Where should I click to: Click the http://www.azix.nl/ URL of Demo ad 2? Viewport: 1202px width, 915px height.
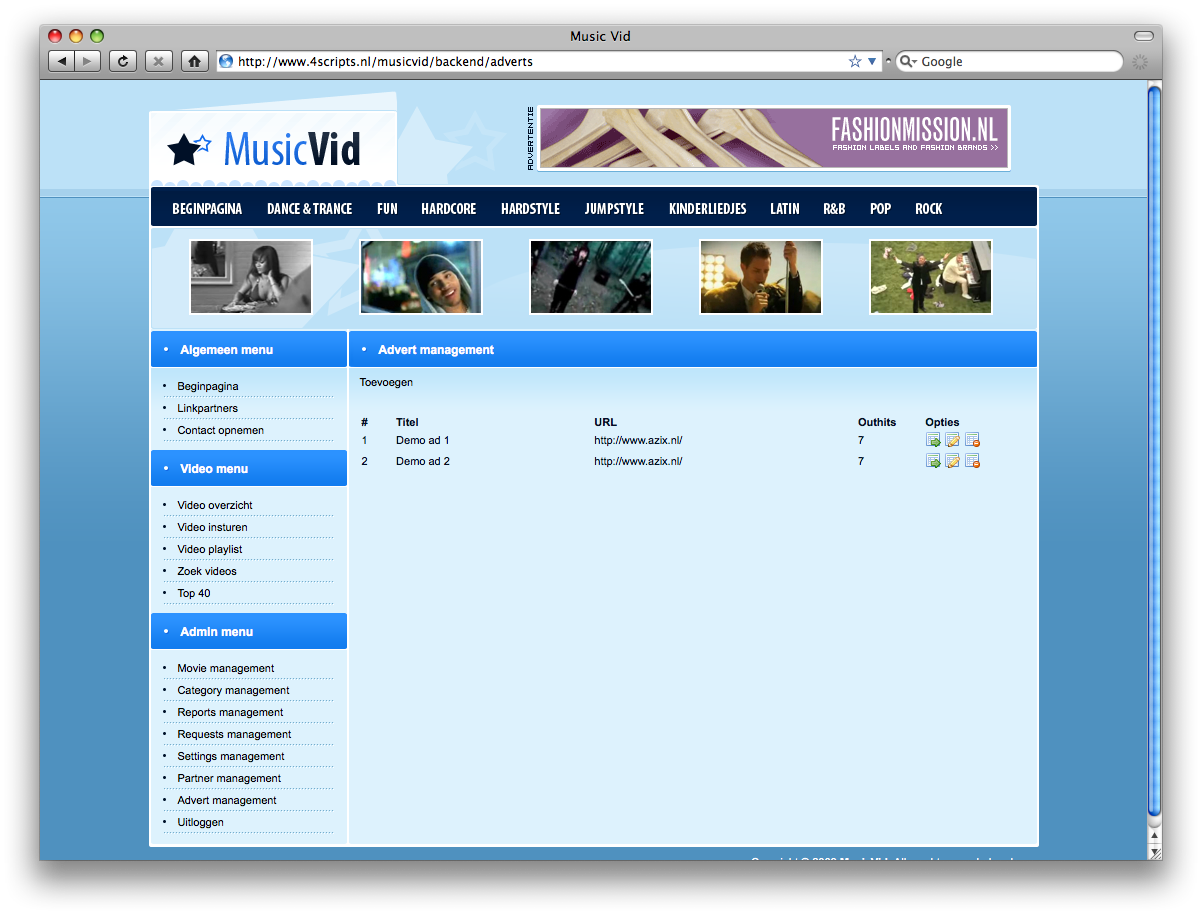tap(638, 461)
